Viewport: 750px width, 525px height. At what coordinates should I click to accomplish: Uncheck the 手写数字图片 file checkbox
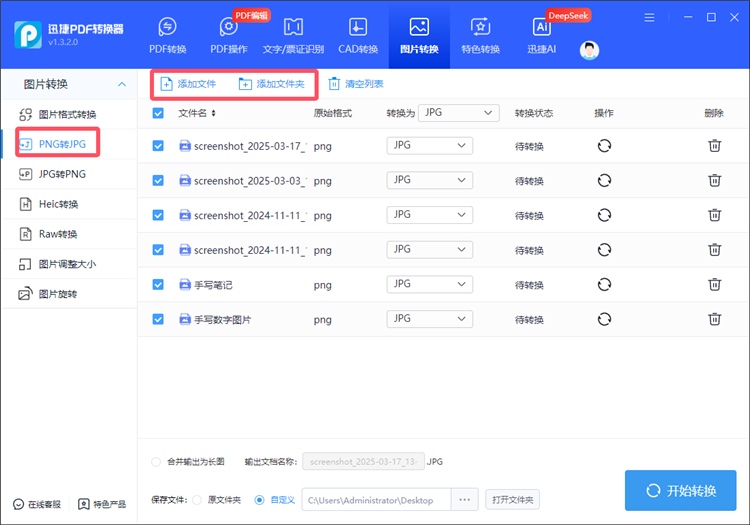(158, 319)
